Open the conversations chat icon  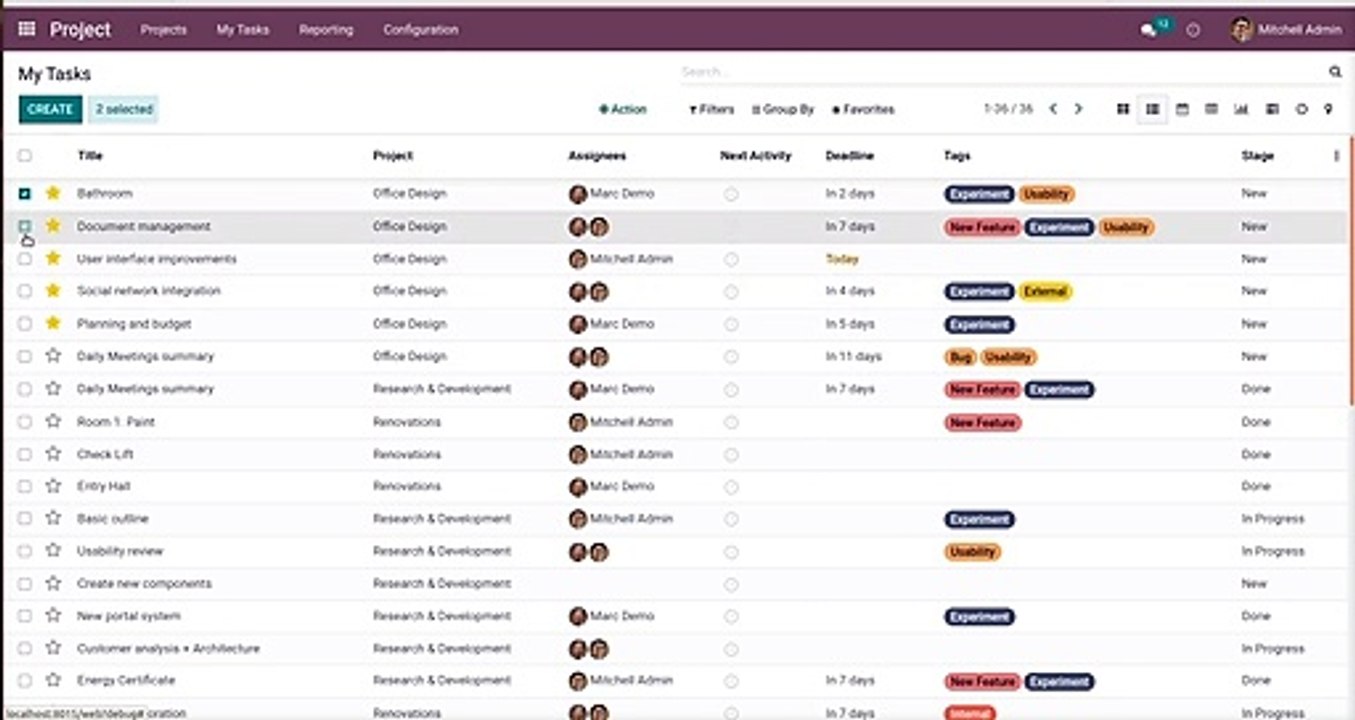[x=1148, y=30]
